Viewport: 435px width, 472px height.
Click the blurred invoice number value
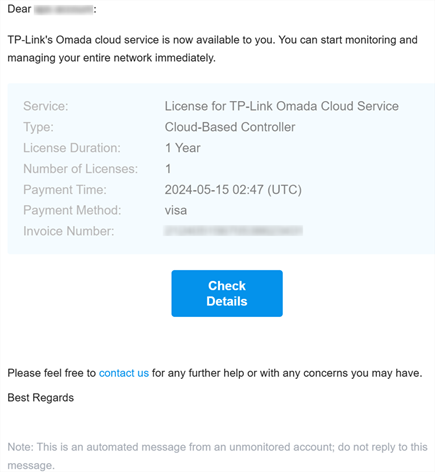point(233,231)
